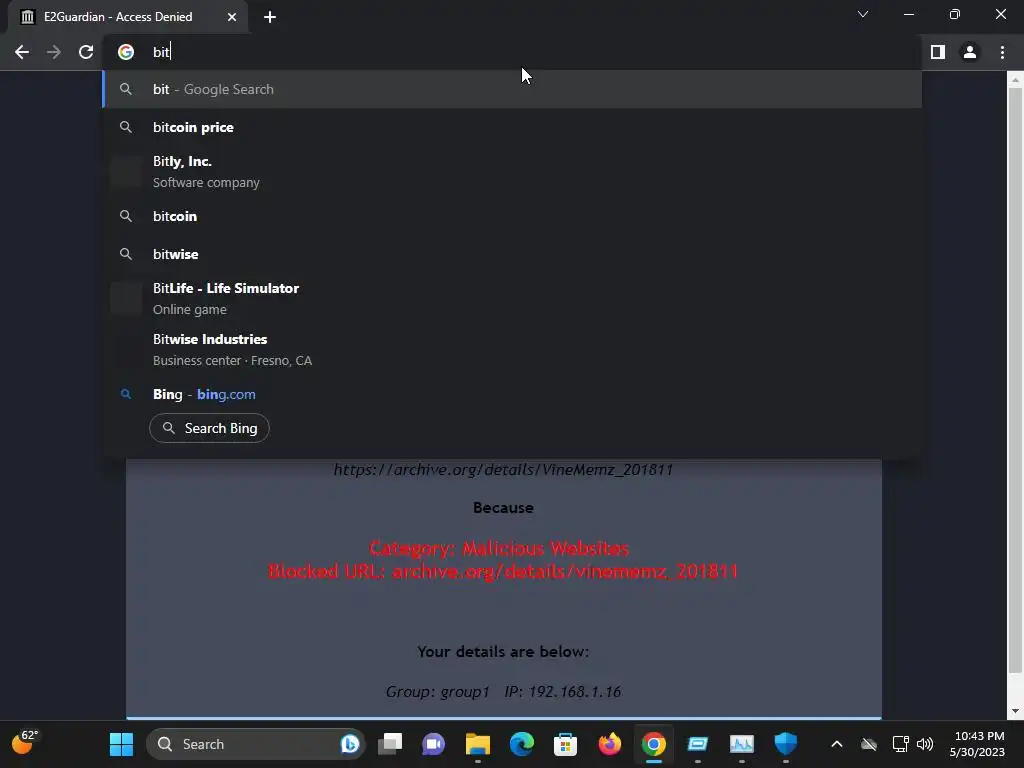Click the address bar containing 'bit'
Viewport: 1024px width, 768px height.
pyautogui.click(x=513, y=52)
